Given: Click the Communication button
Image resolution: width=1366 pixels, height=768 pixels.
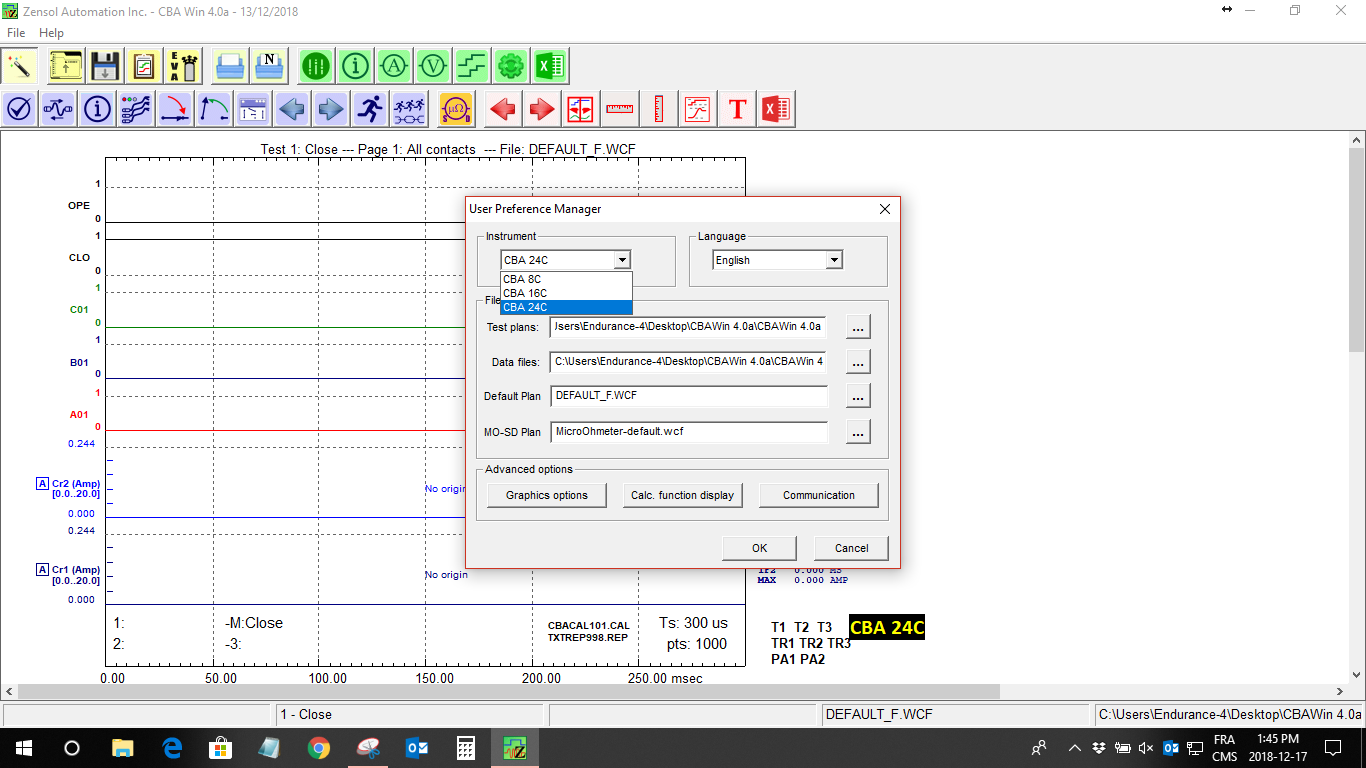Looking at the screenshot, I should pos(818,495).
